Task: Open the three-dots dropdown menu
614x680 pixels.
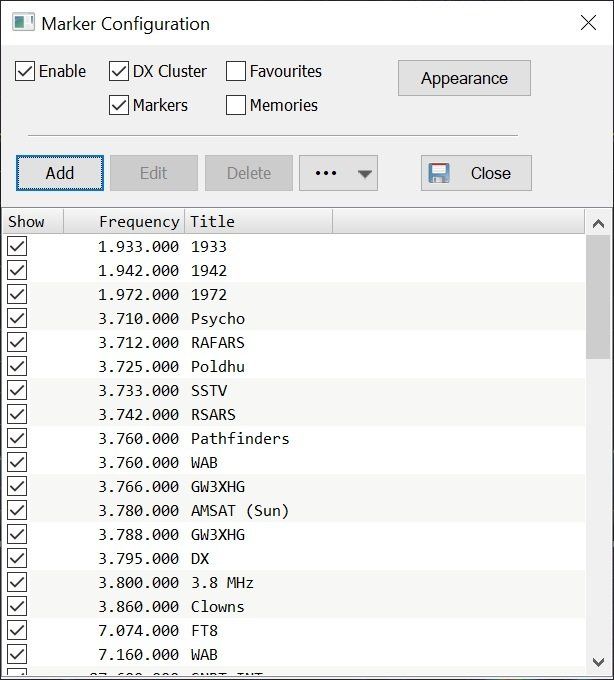Action: point(338,173)
